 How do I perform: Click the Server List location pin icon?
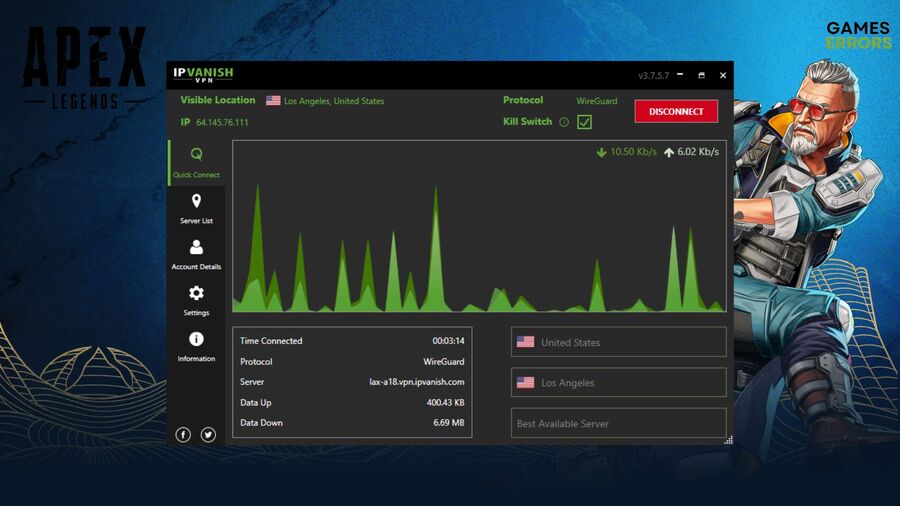(x=196, y=201)
